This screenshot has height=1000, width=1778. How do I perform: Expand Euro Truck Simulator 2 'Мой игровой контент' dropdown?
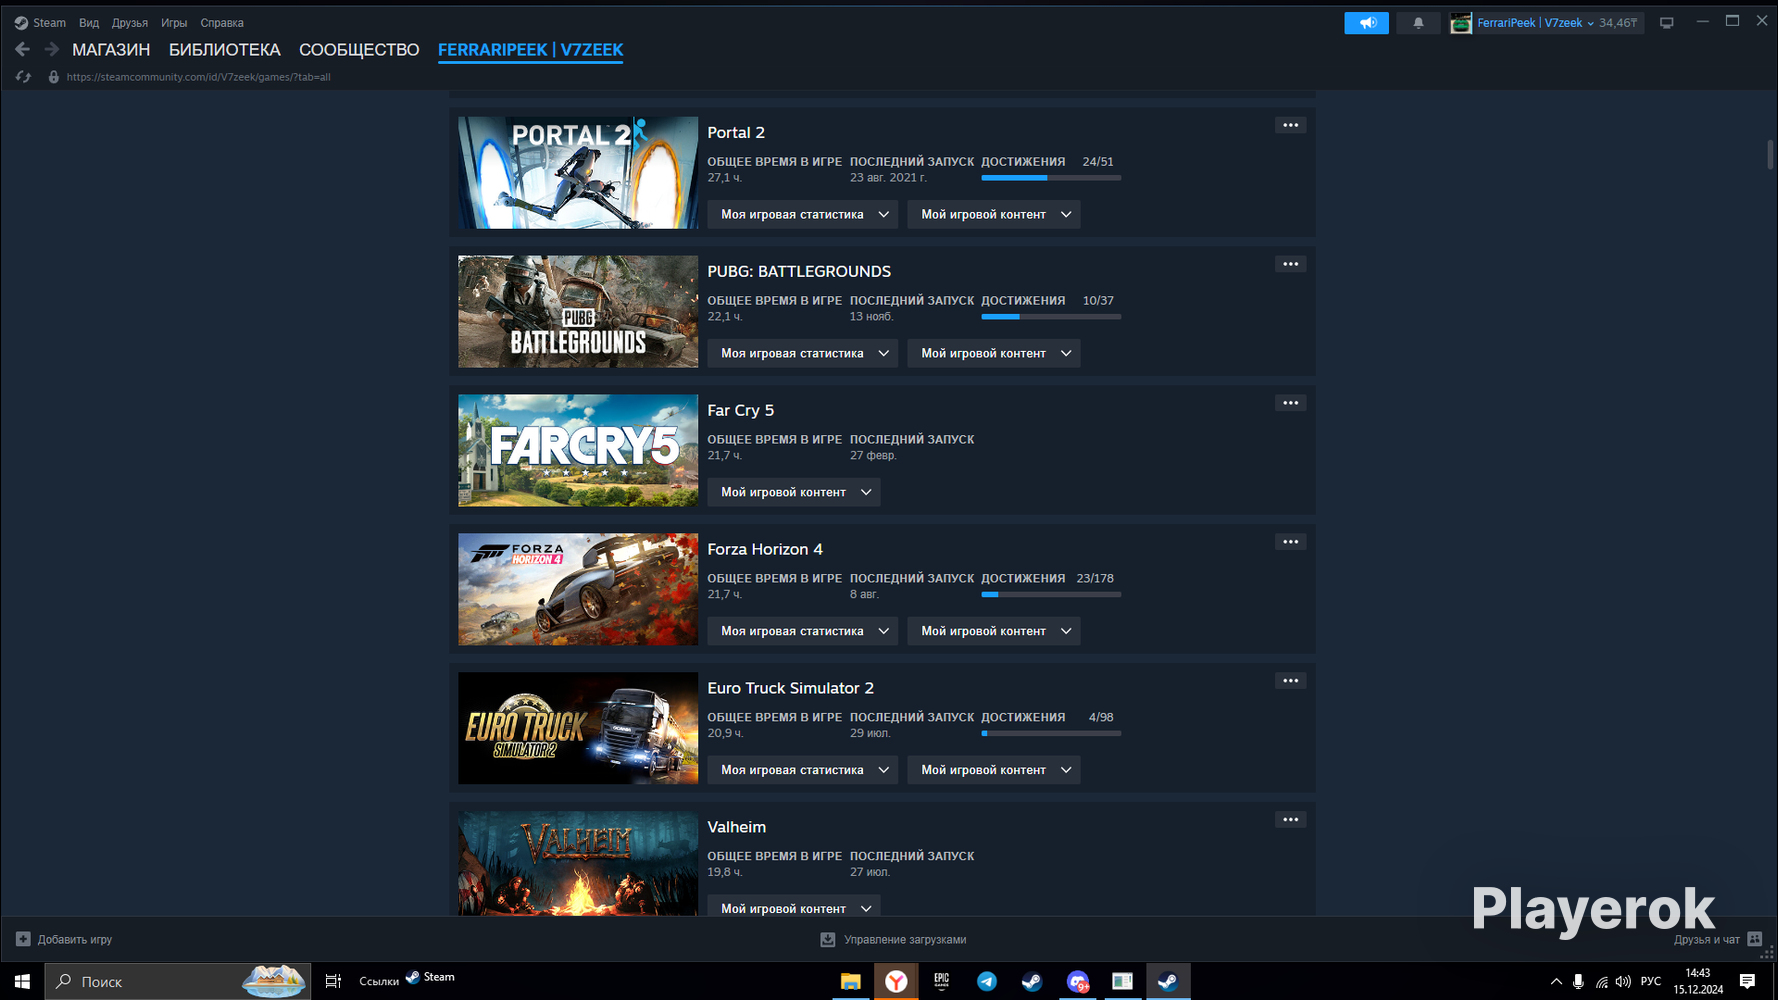(994, 770)
